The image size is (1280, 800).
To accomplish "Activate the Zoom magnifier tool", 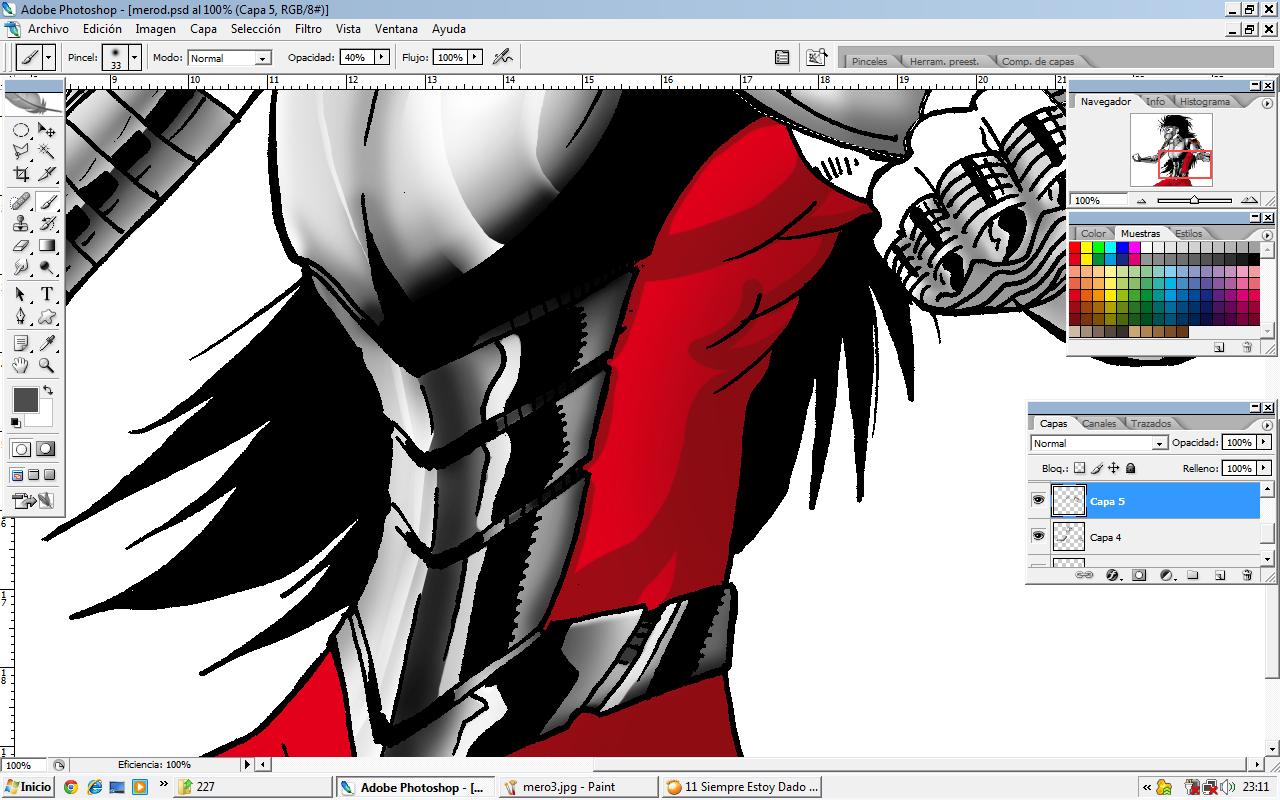I will click(x=47, y=365).
